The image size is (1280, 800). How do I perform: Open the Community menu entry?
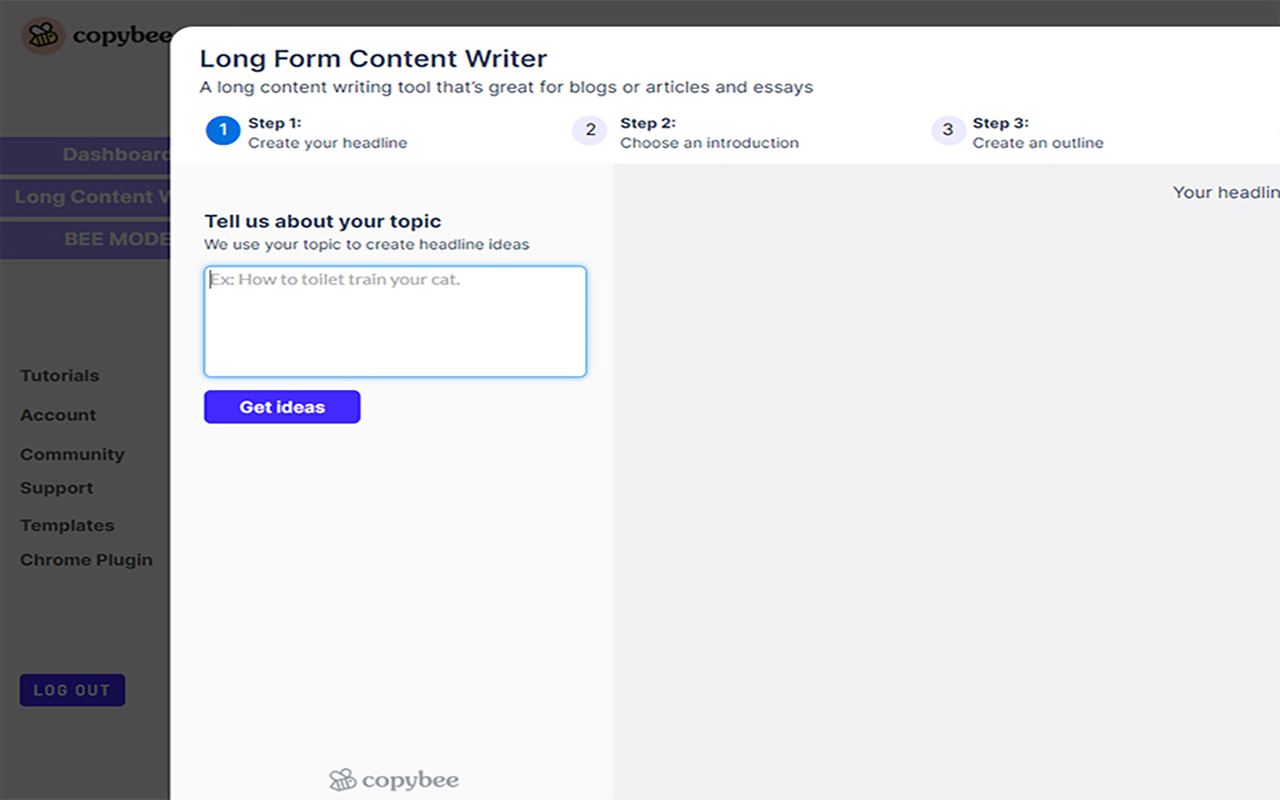72,453
